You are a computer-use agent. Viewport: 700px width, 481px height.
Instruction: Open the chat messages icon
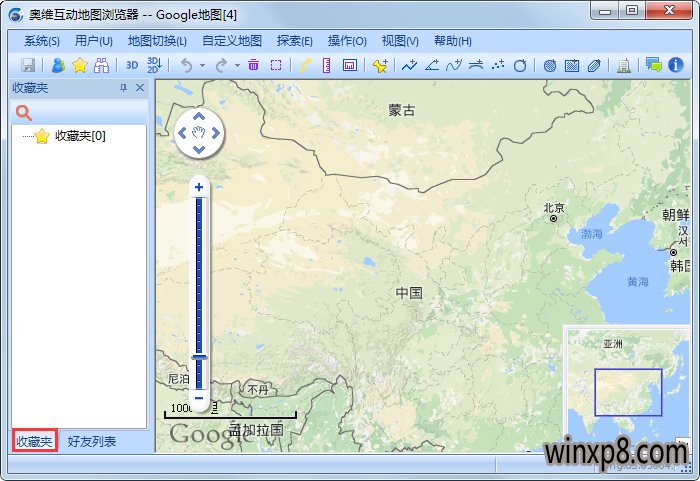tap(654, 65)
